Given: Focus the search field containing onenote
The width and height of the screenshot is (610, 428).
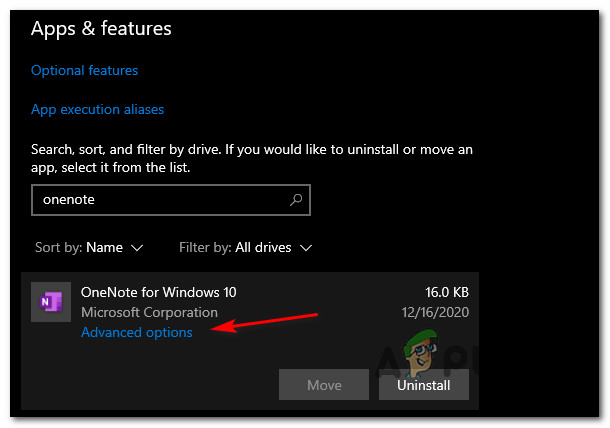Looking at the screenshot, I should 160,199.
